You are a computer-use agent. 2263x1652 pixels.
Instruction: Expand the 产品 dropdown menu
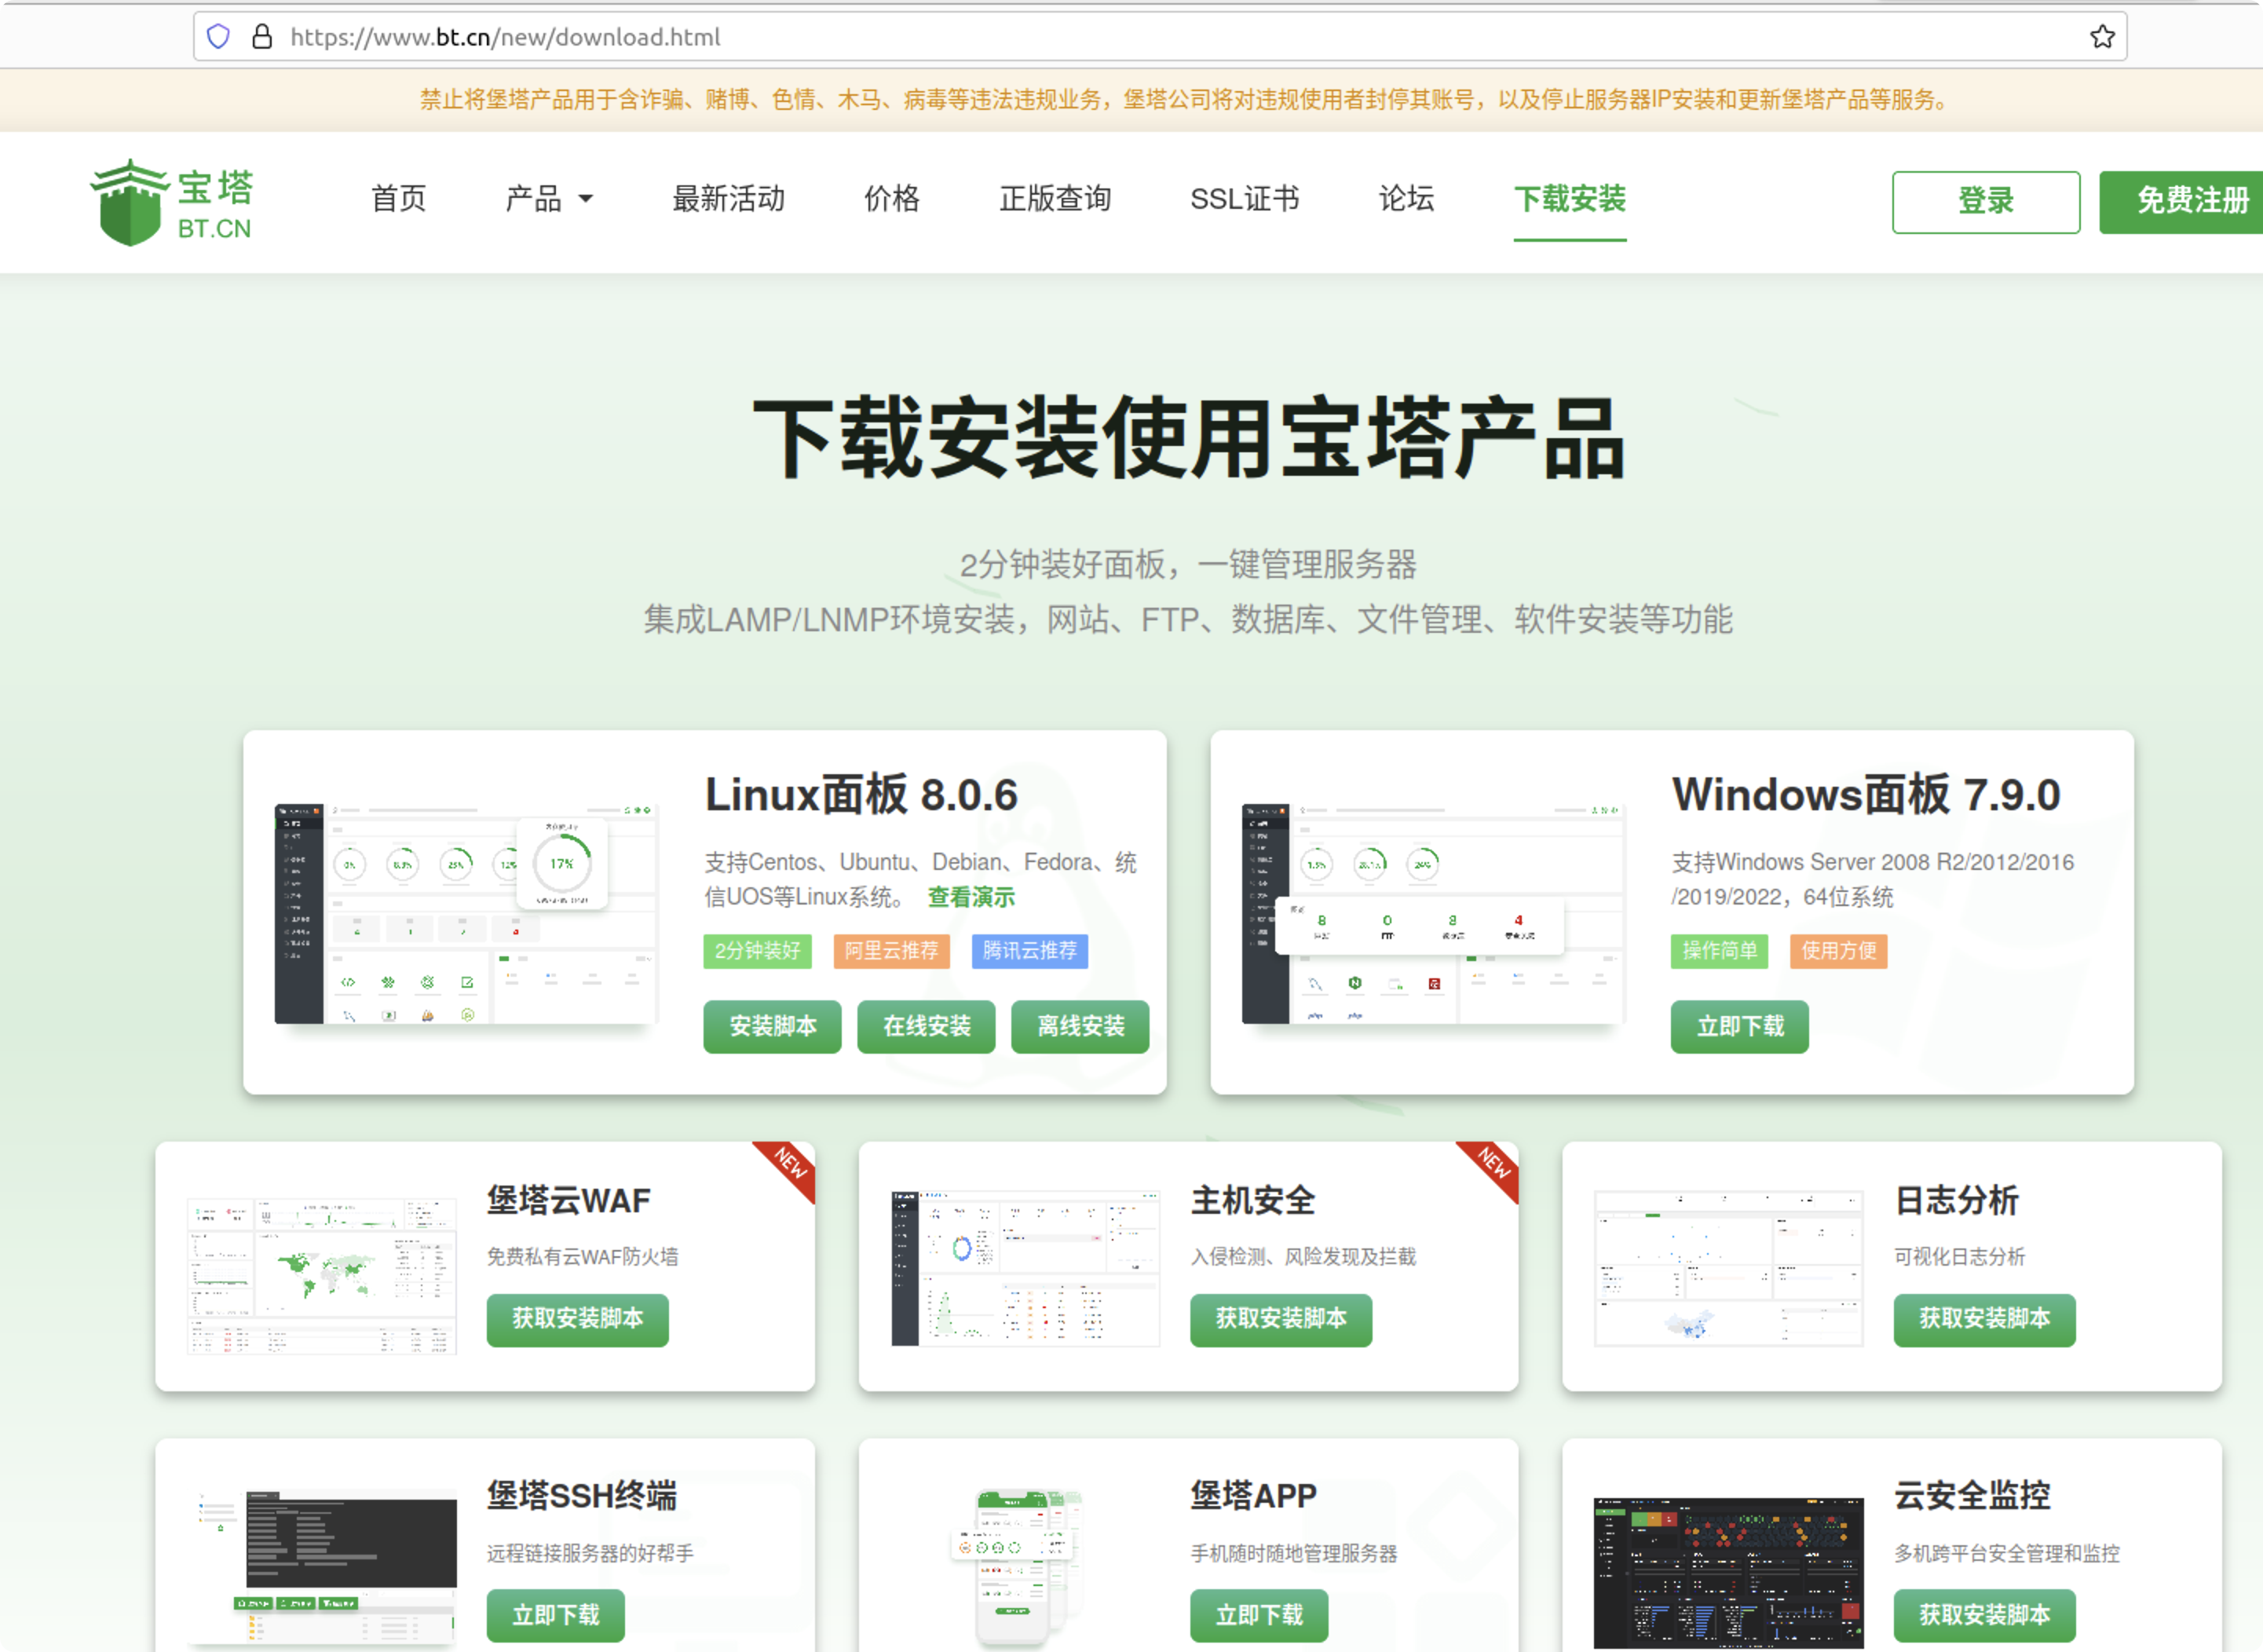point(549,199)
